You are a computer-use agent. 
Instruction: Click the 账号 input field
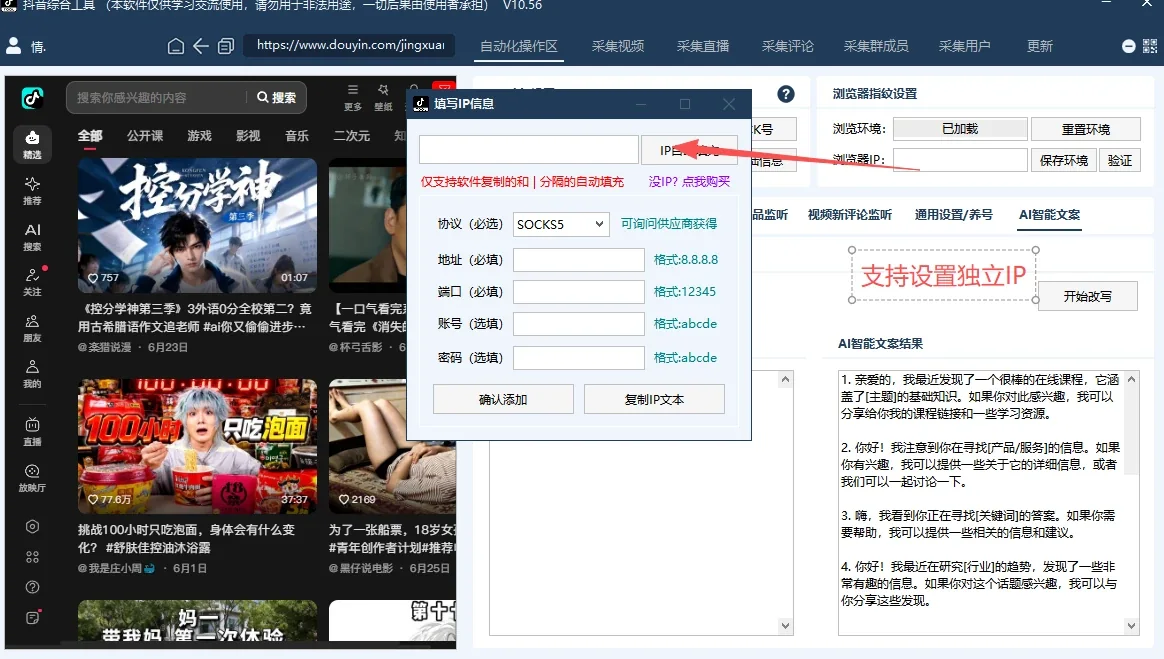[x=578, y=324]
